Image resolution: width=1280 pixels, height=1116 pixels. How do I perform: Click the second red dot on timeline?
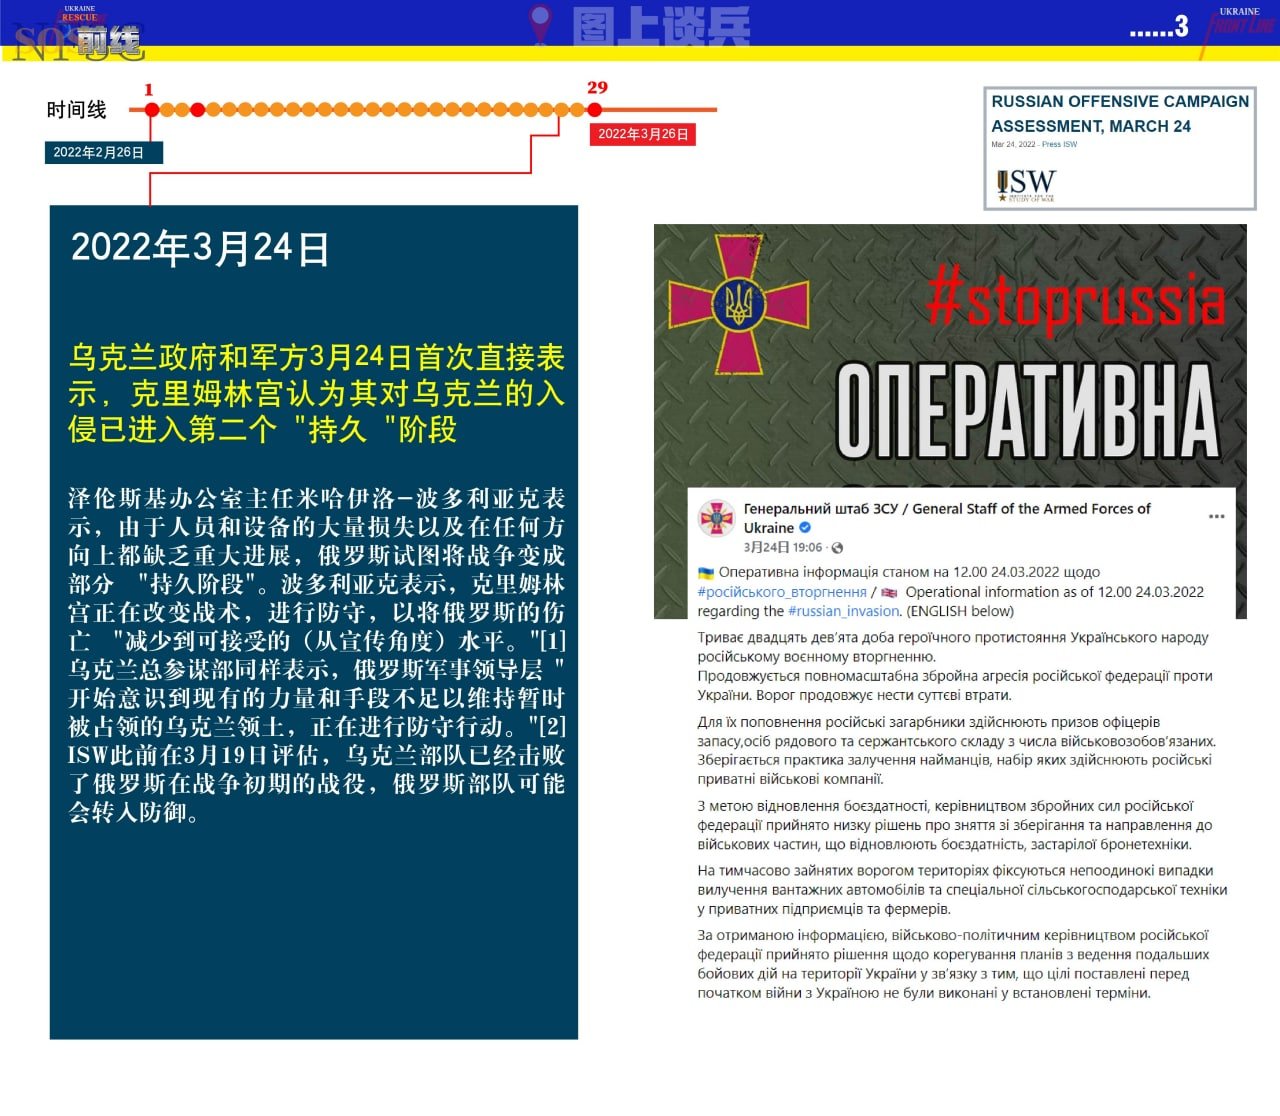198,109
